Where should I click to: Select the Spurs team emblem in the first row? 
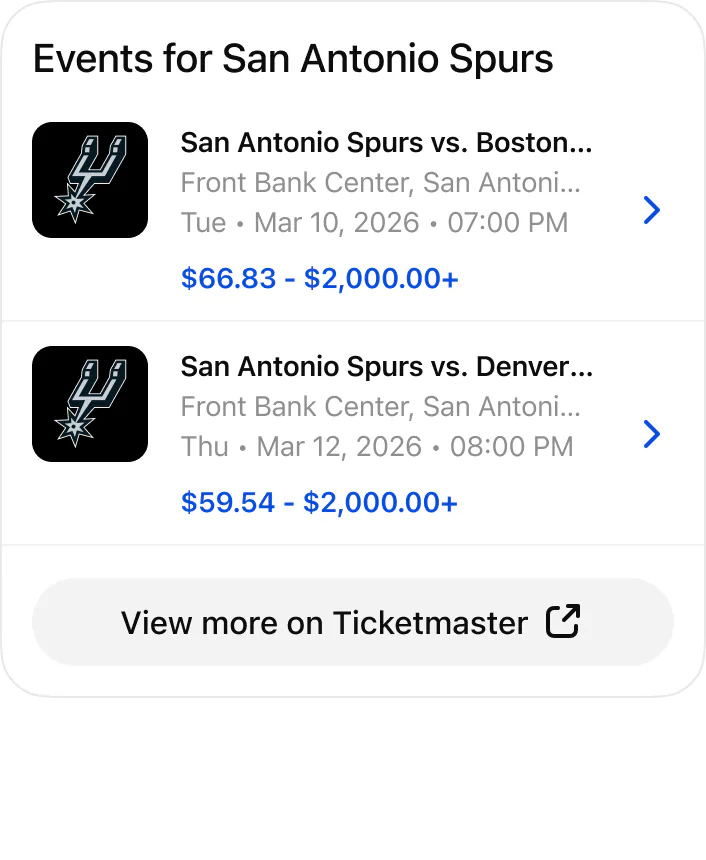tap(89, 180)
